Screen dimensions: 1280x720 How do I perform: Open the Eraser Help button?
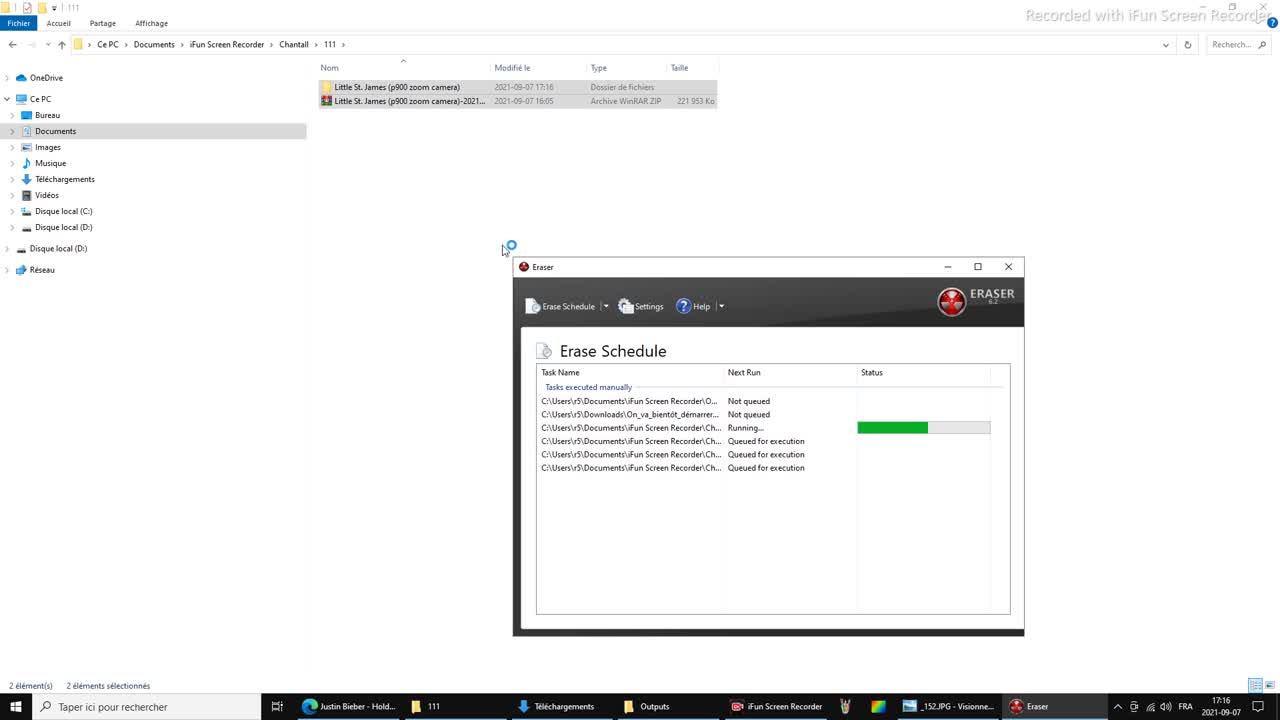pos(693,306)
